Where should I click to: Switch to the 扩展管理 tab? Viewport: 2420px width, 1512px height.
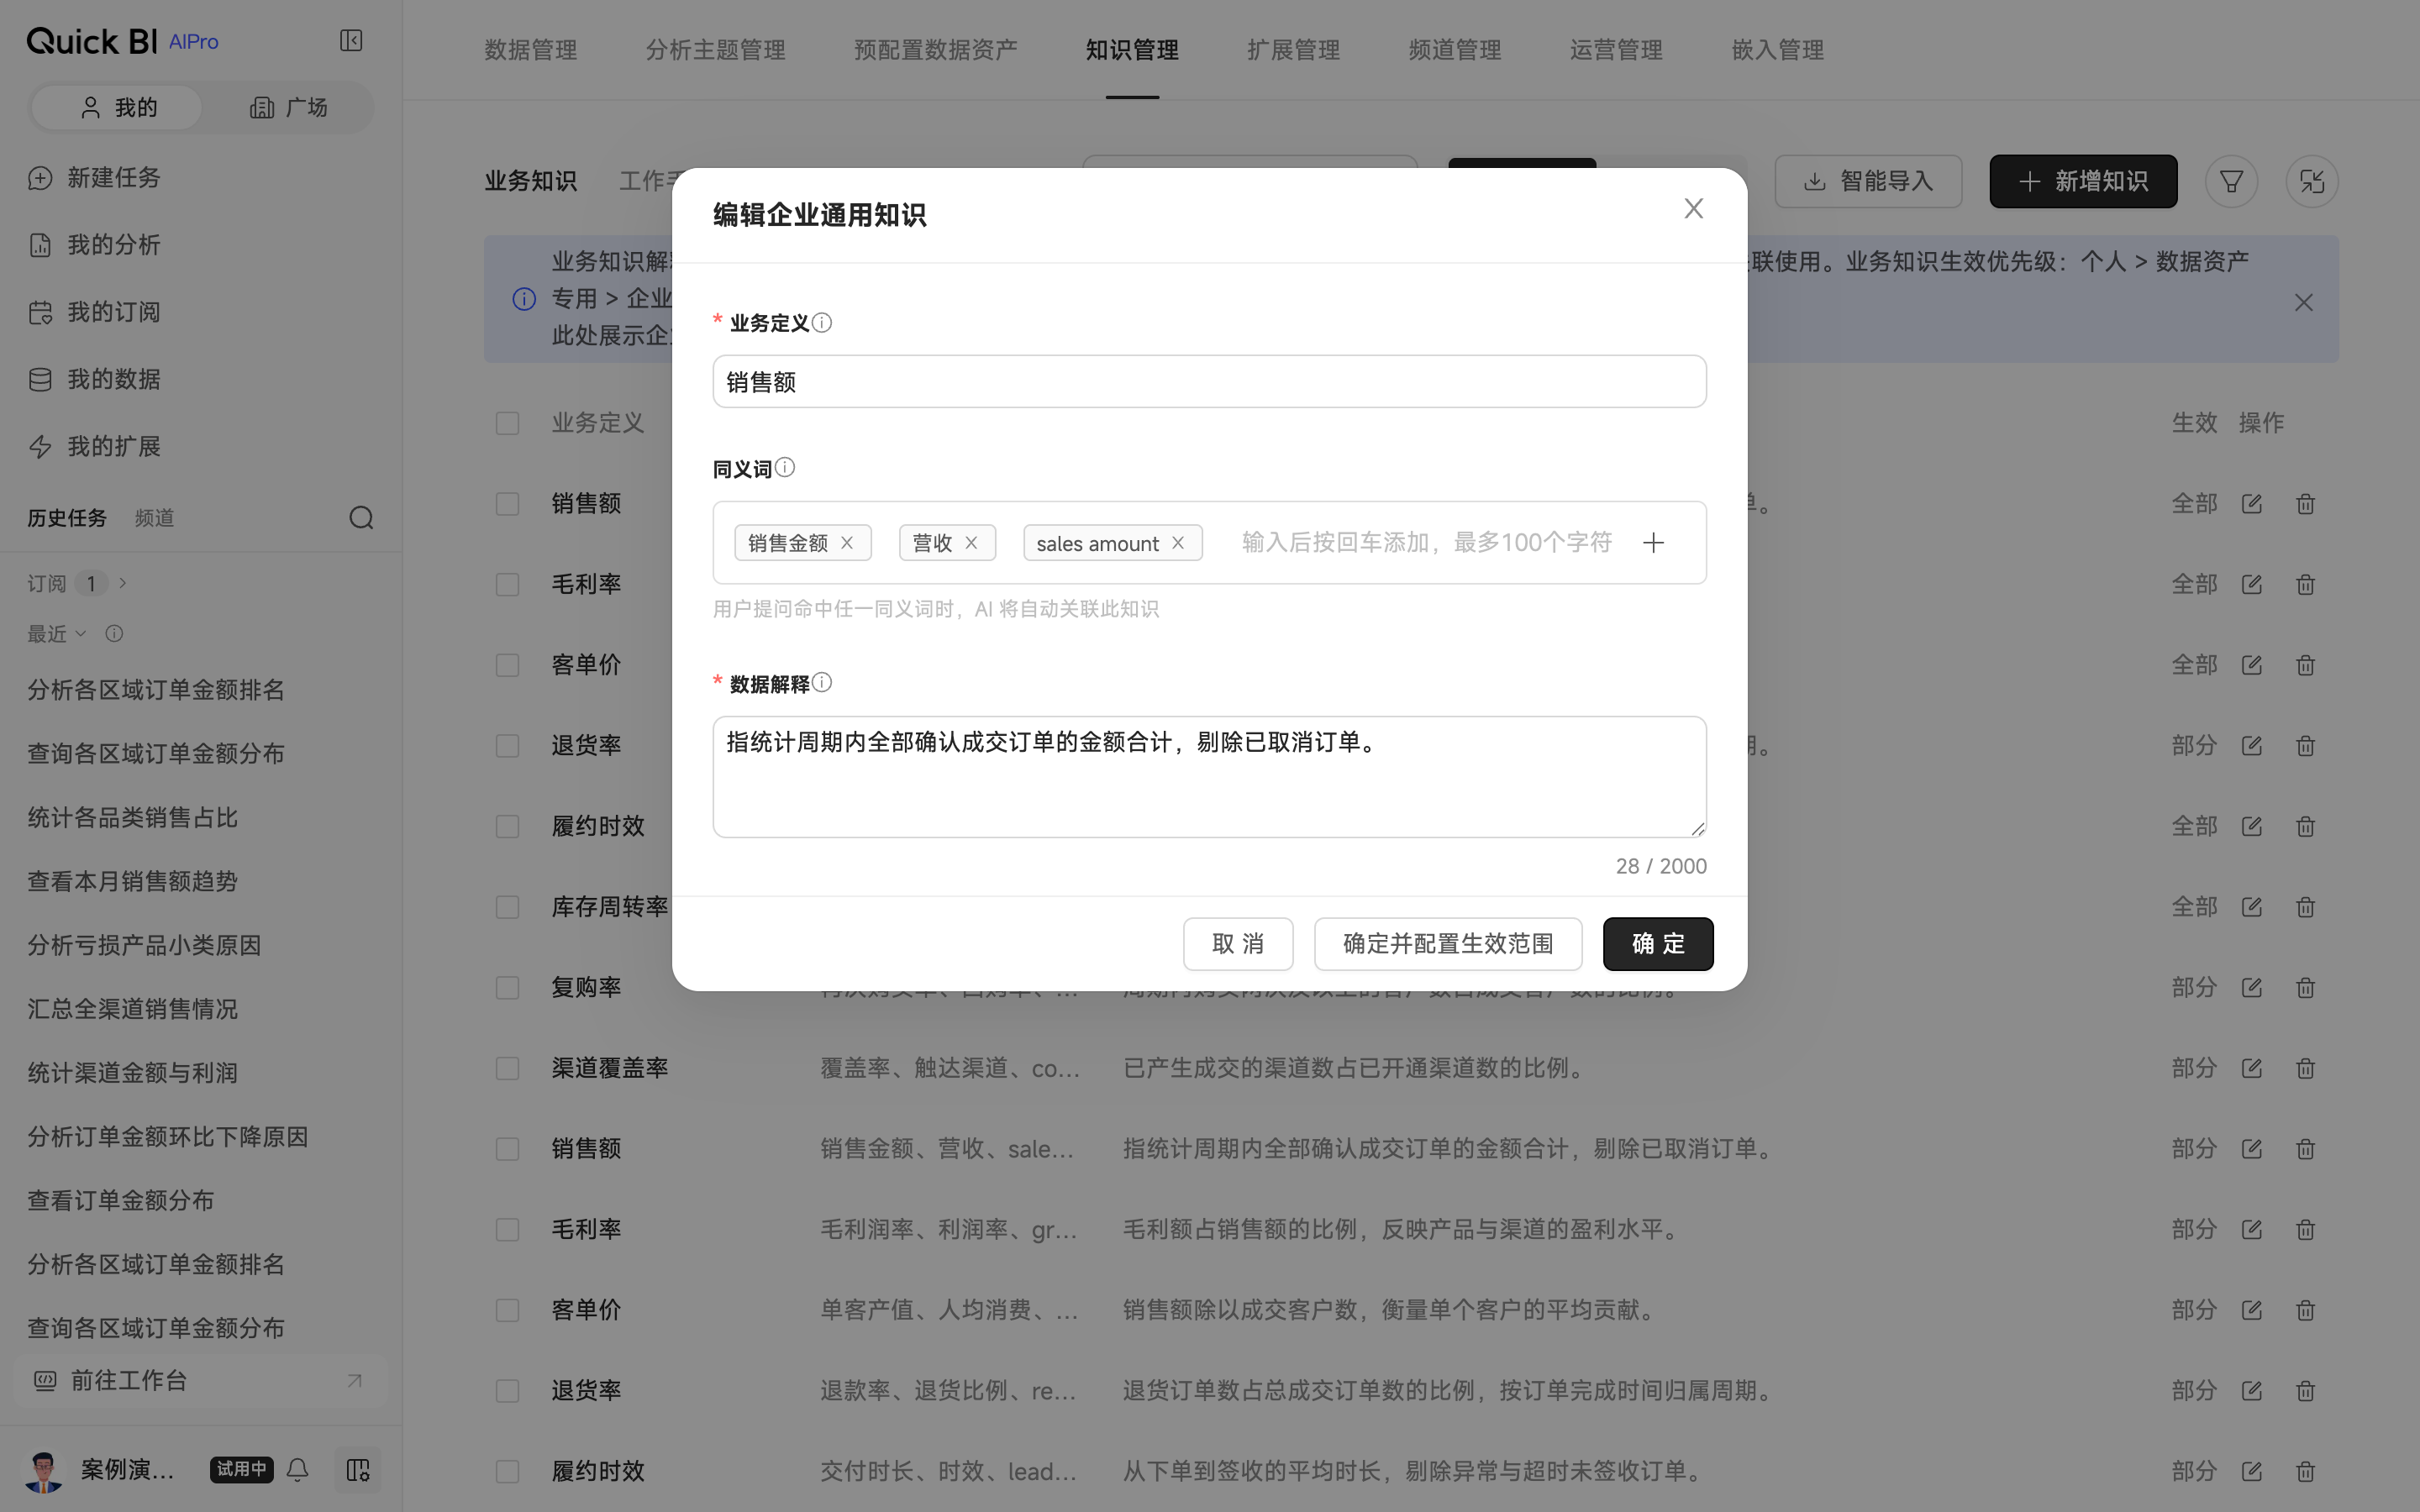(x=1293, y=50)
